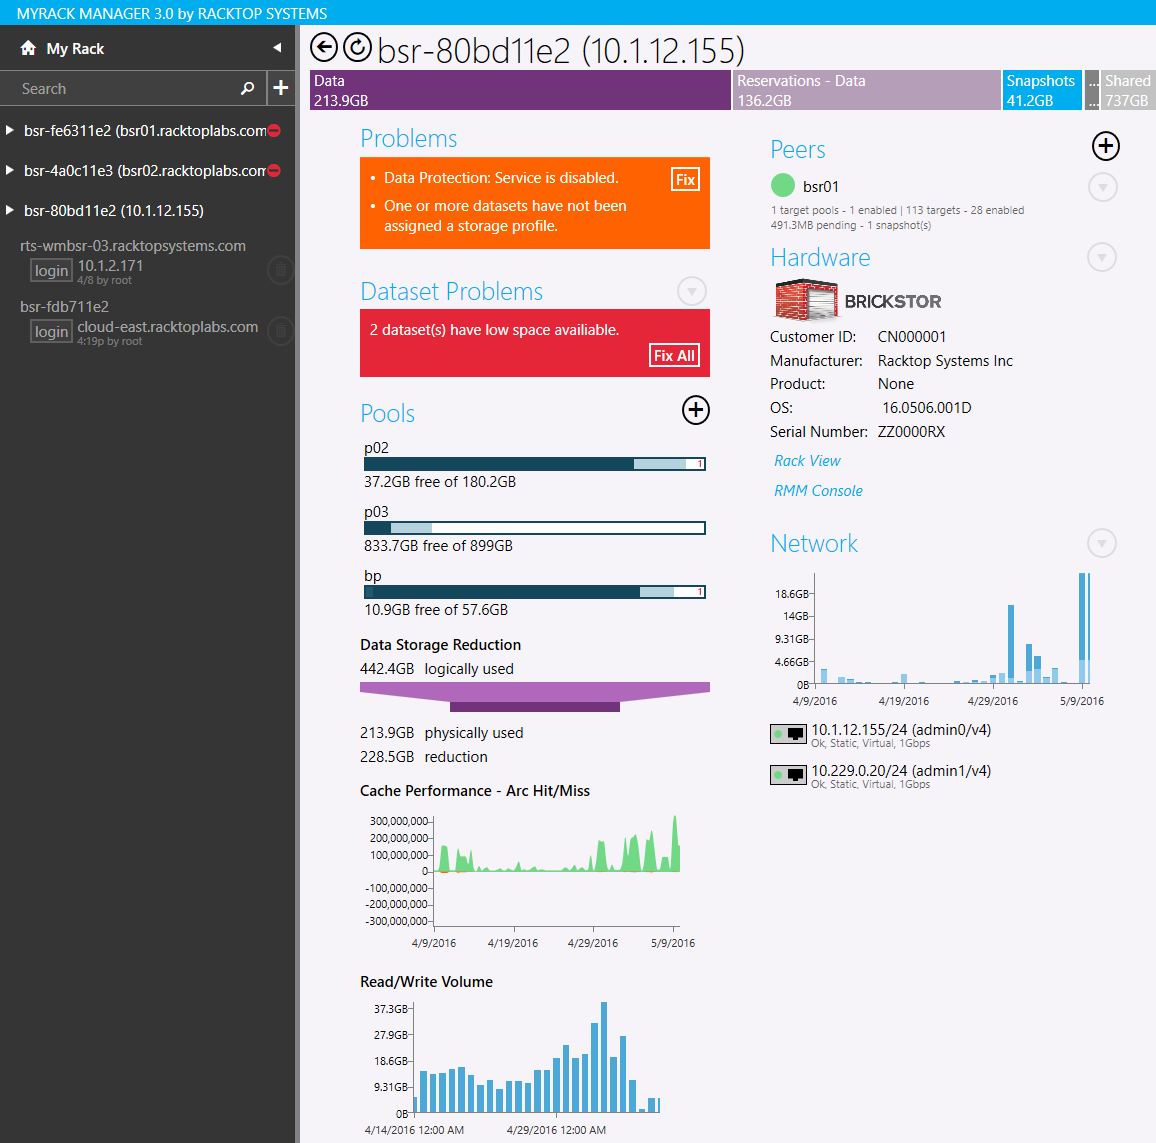Click the admin1/v4 network interface icon
The height and width of the screenshot is (1143, 1156).
coord(788,775)
